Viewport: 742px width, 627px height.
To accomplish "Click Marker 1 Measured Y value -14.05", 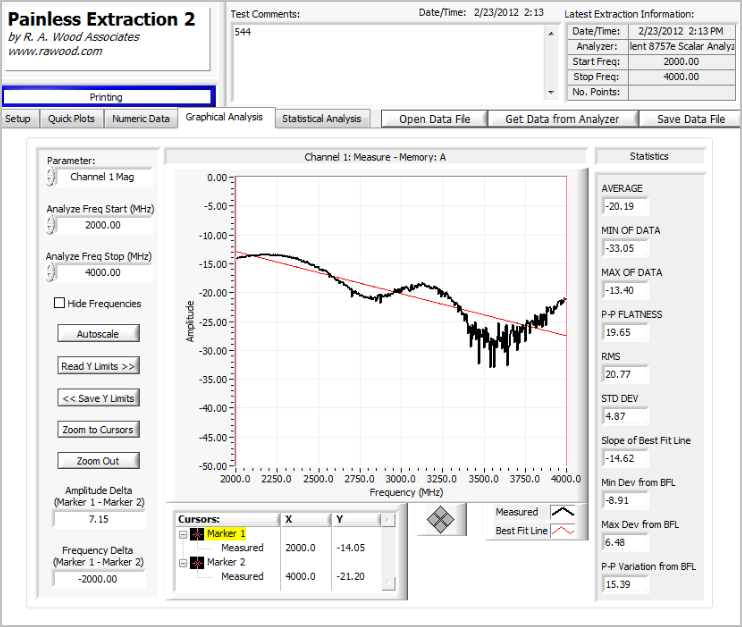I will [x=351, y=548].
